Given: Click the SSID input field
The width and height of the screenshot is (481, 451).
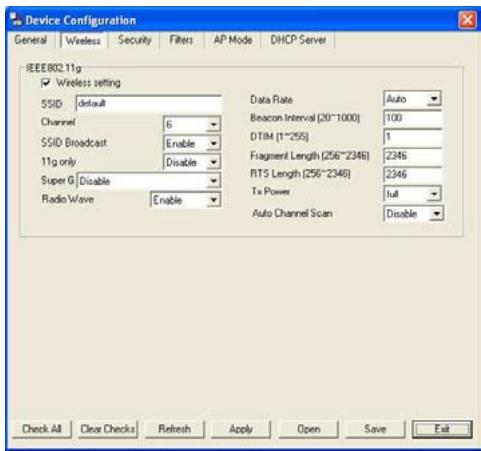Looking at the screenshot, I should (149, 104).
